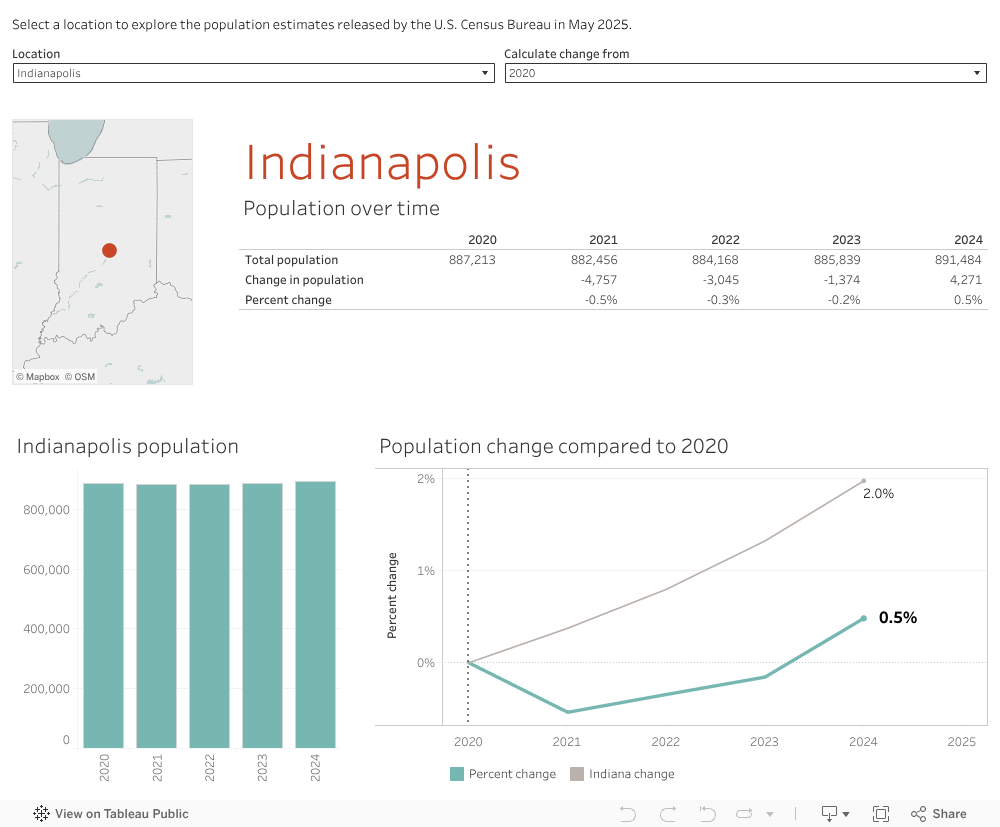Enter full screen mode
1000x827 pixels.
pyautogui.click(x=881, y=814)
